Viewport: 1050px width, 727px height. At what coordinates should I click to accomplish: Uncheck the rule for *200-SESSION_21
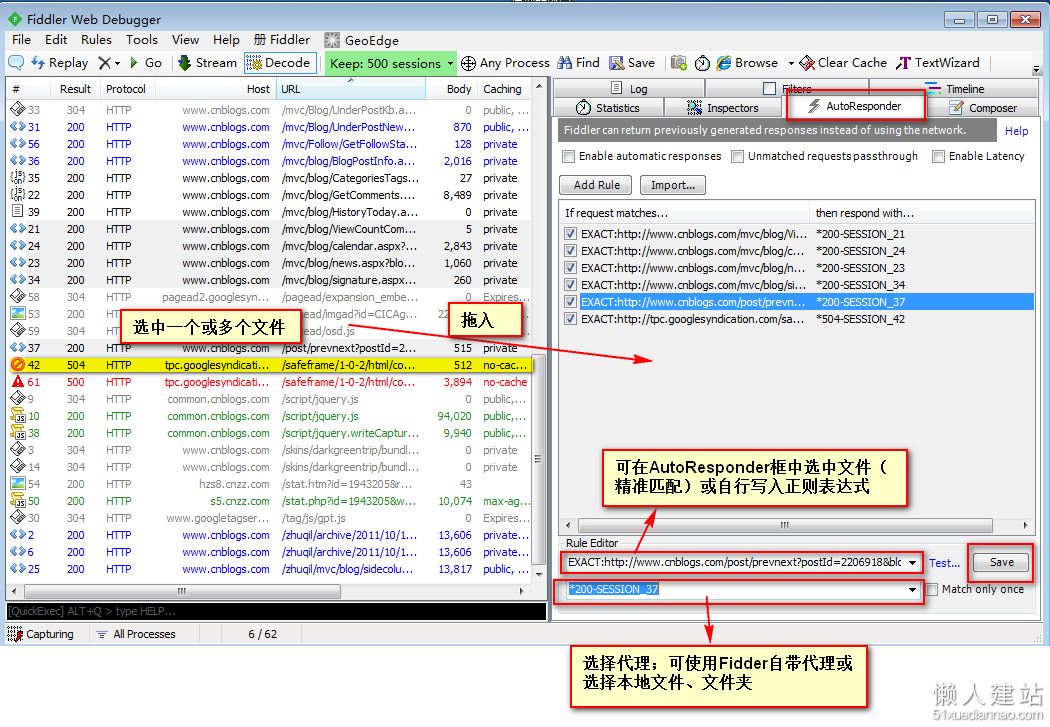(571, 234)
